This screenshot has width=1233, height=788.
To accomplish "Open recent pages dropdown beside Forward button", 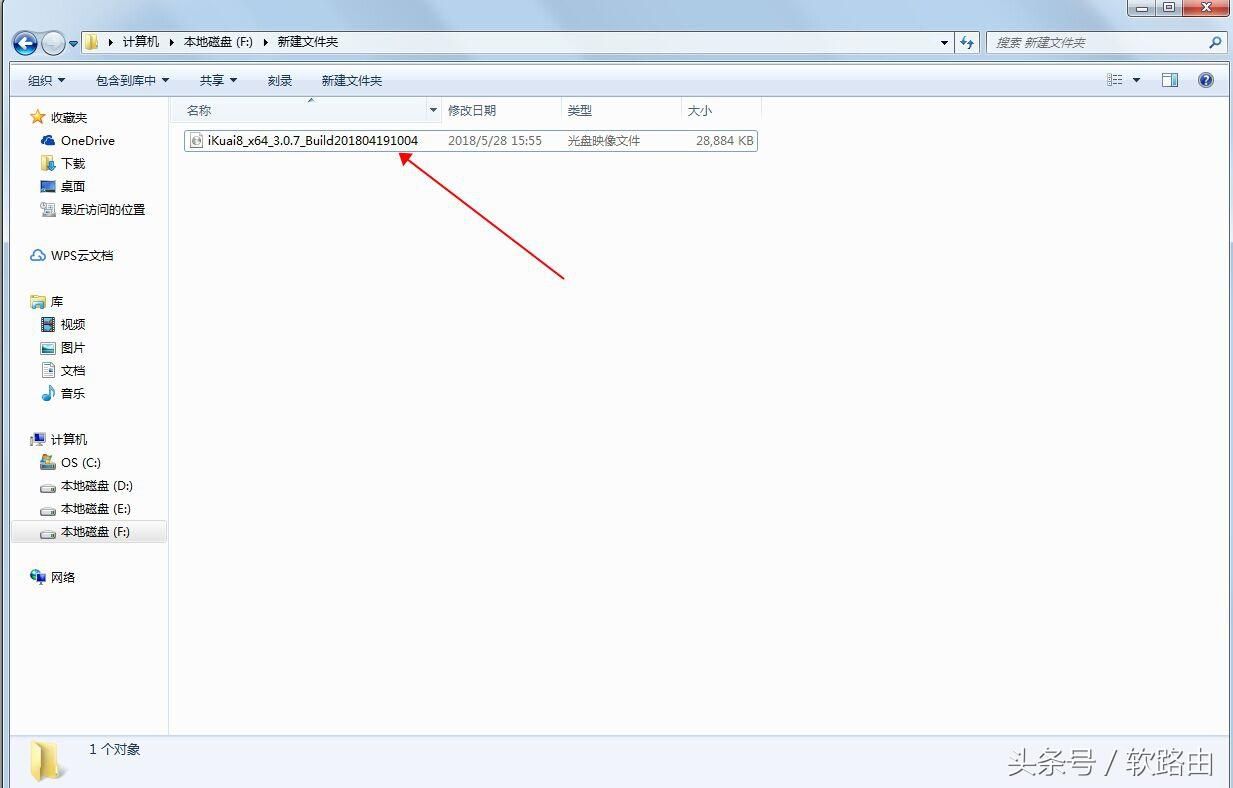I will (x=73, y=44).
